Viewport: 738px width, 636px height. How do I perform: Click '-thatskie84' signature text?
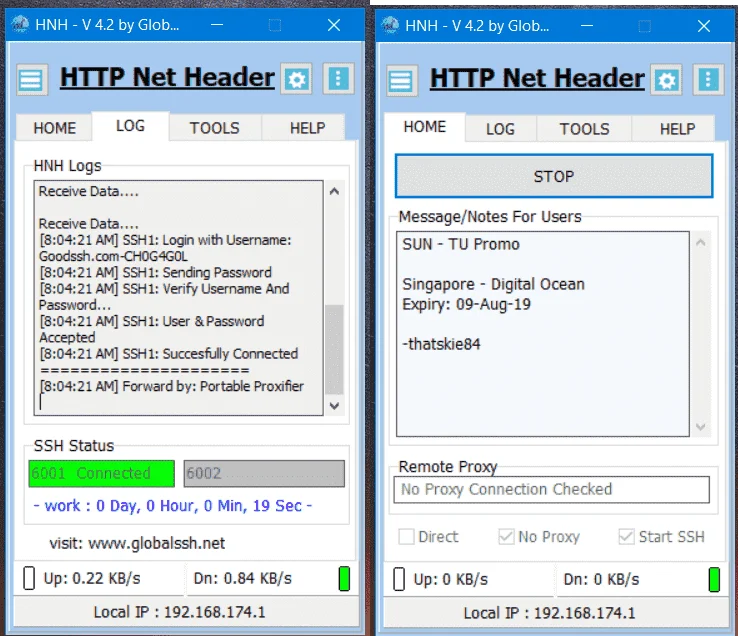point(441,344)
